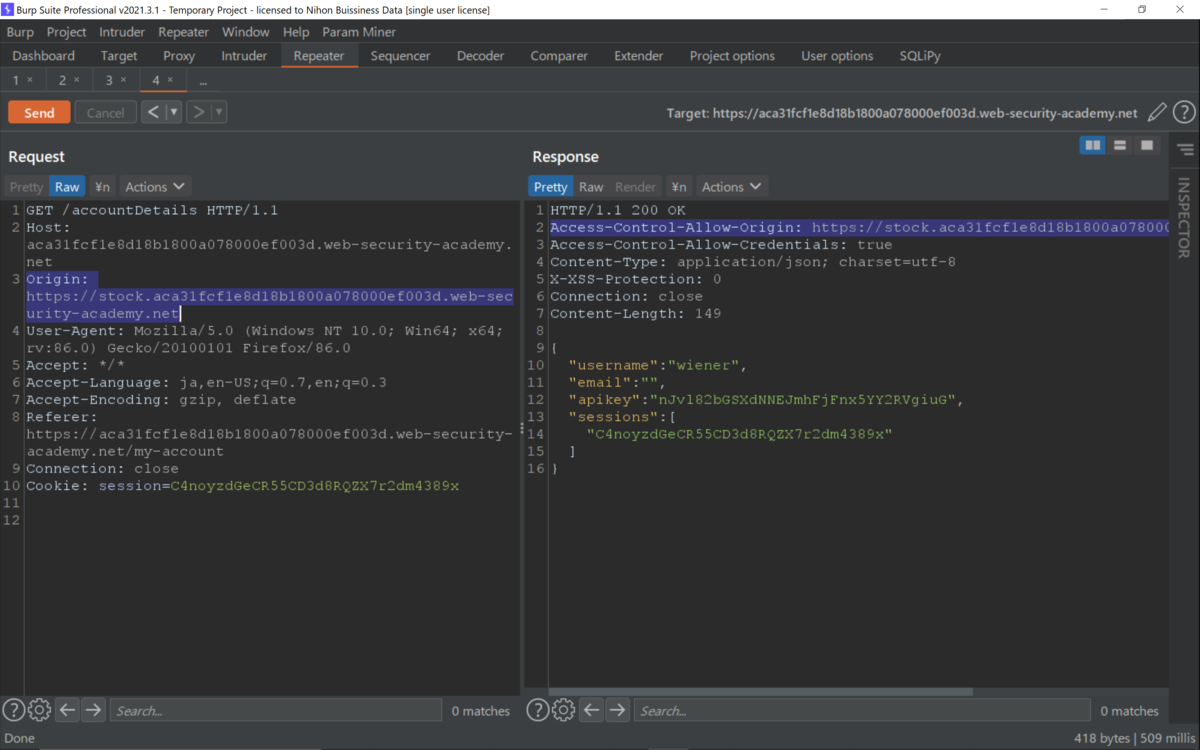
Task: Open request search settings gear
Action: 39,710
